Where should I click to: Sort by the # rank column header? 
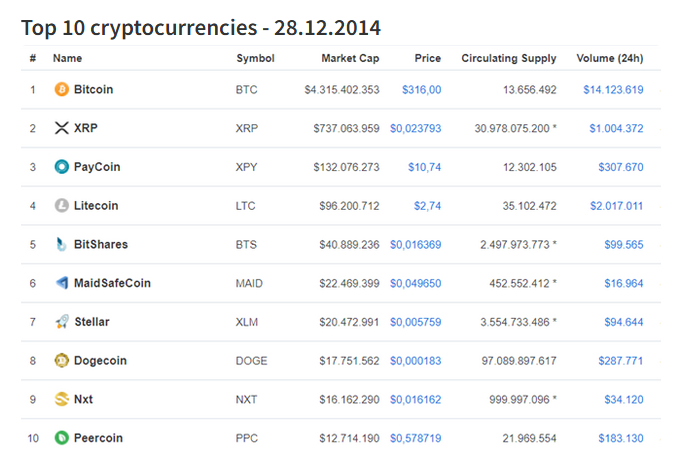click(33, 58)
